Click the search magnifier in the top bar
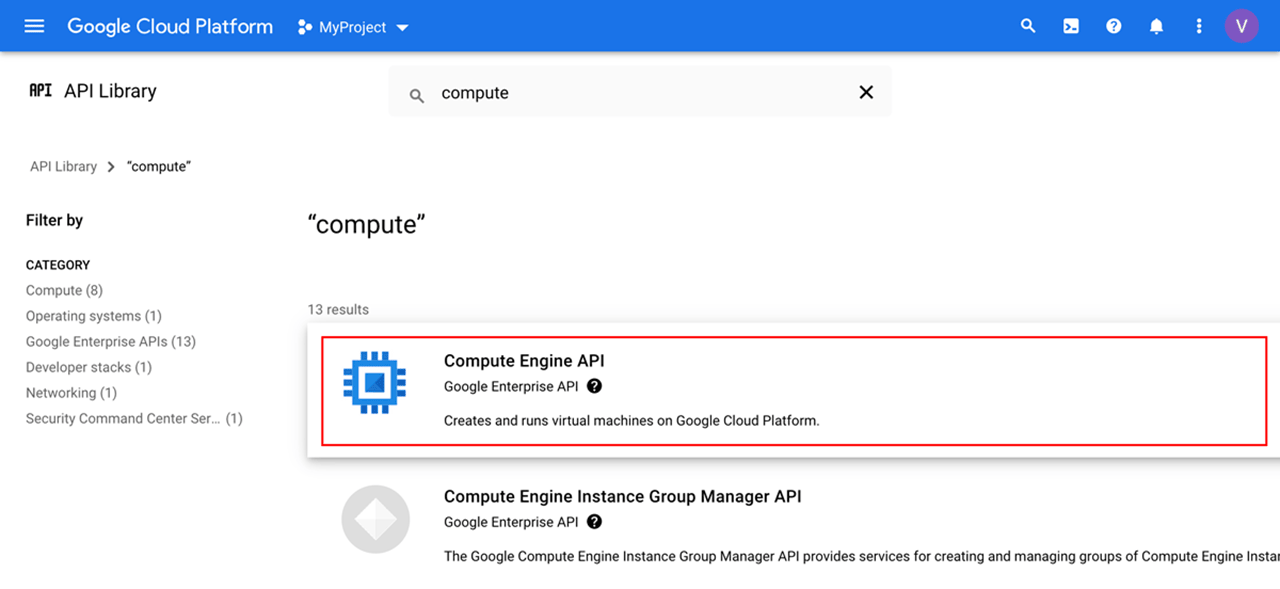 [x=1028, y=26]
